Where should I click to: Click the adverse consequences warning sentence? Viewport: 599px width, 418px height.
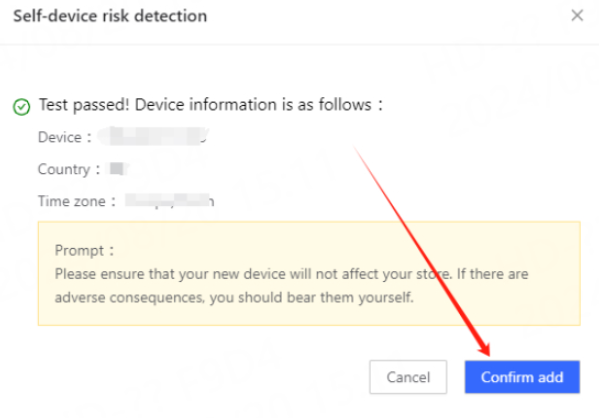[234, 297]
